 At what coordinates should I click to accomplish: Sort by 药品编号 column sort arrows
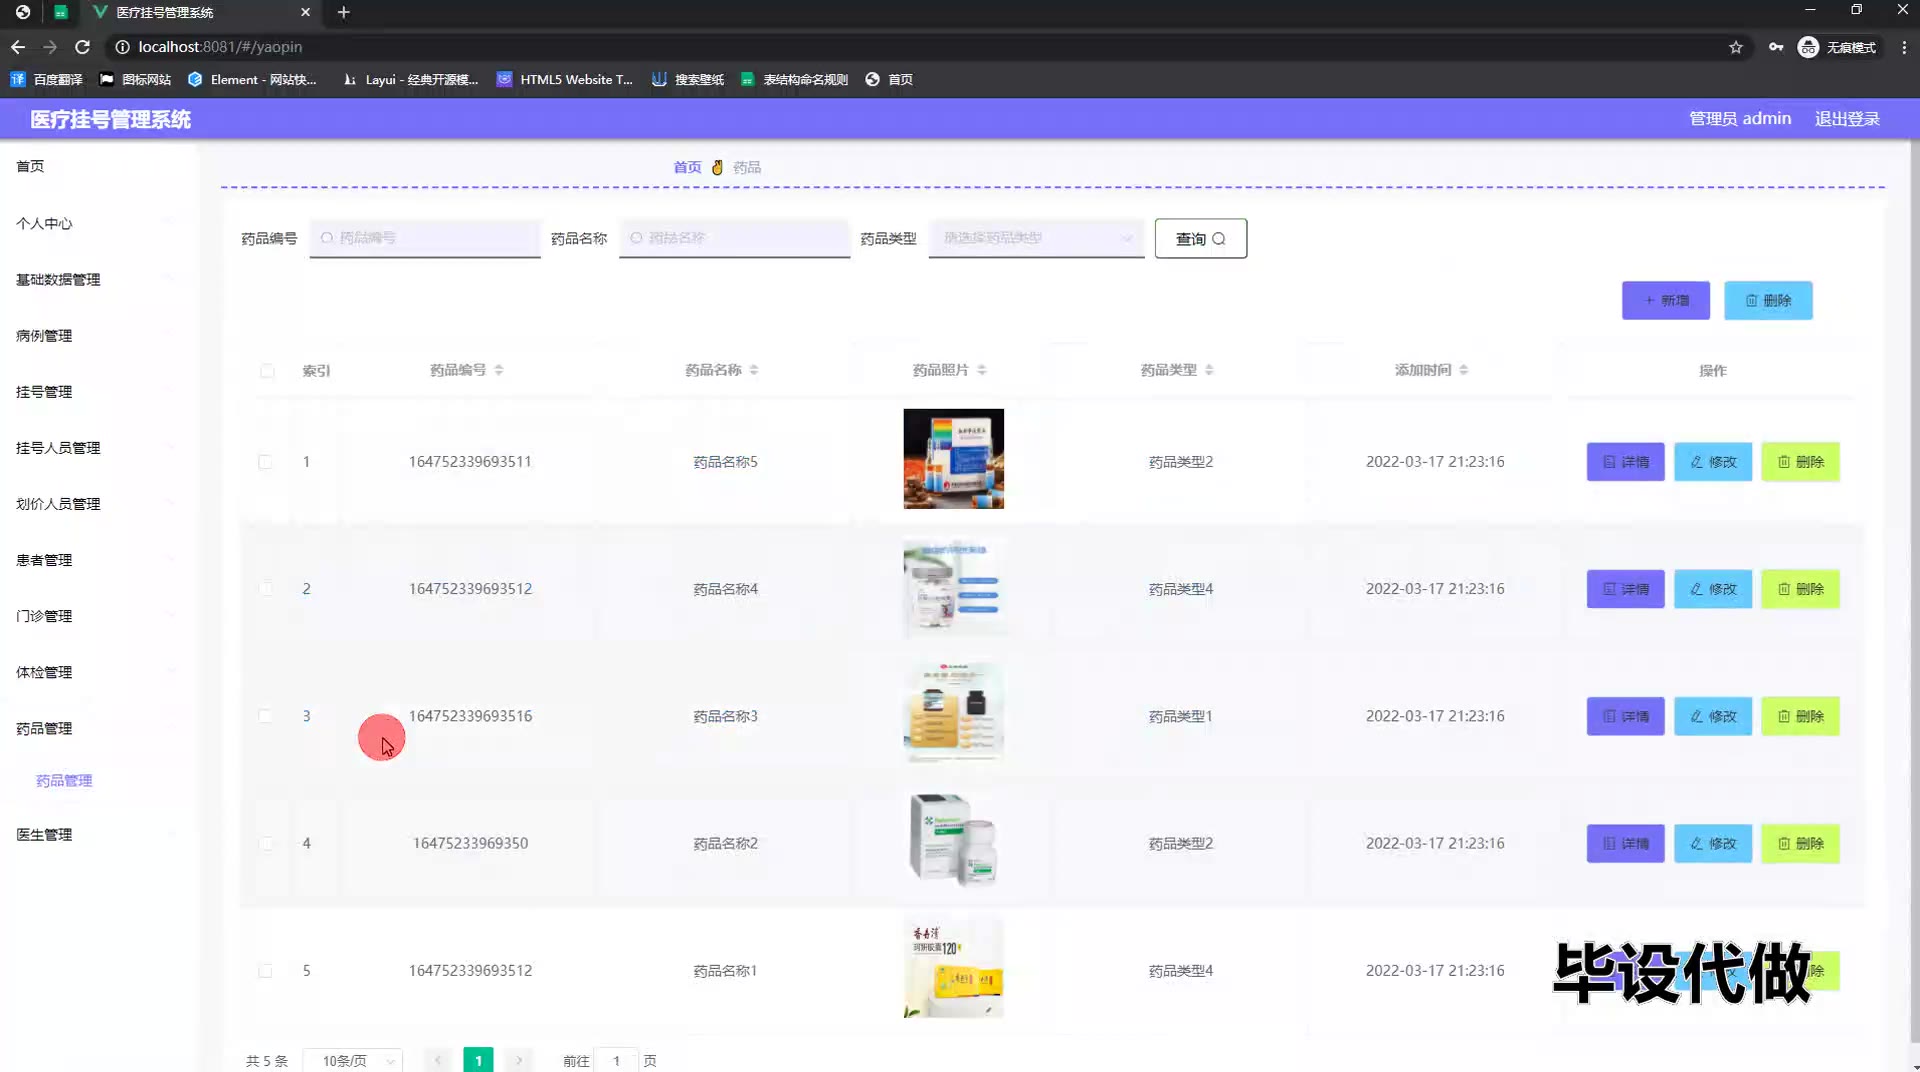pyautogui.click(x=498, y=370)
